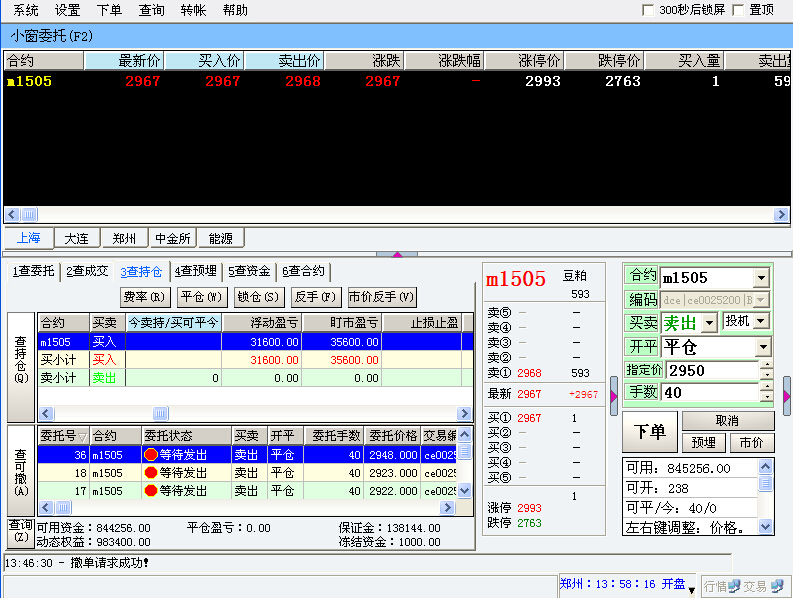Click the 市价反手 (V) button

click(381, 297)
